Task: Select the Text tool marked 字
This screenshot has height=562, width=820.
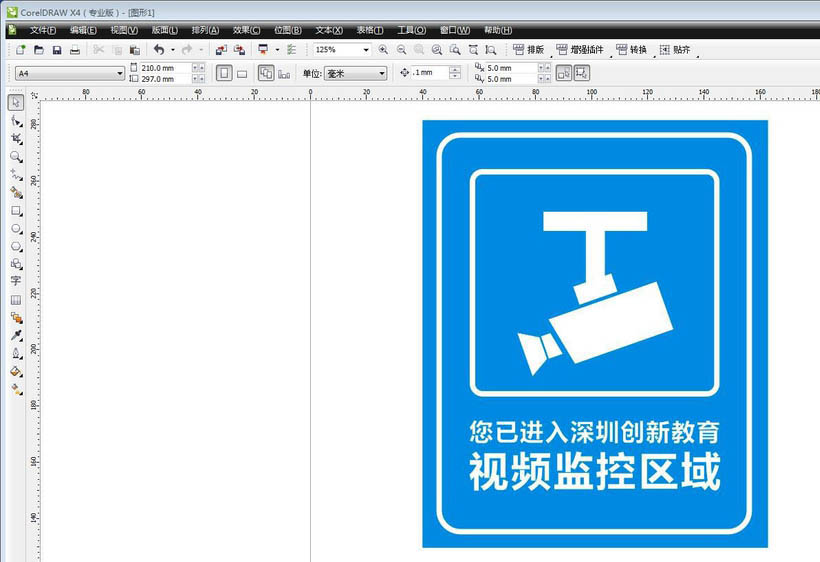Action: [x=16, y=281]
